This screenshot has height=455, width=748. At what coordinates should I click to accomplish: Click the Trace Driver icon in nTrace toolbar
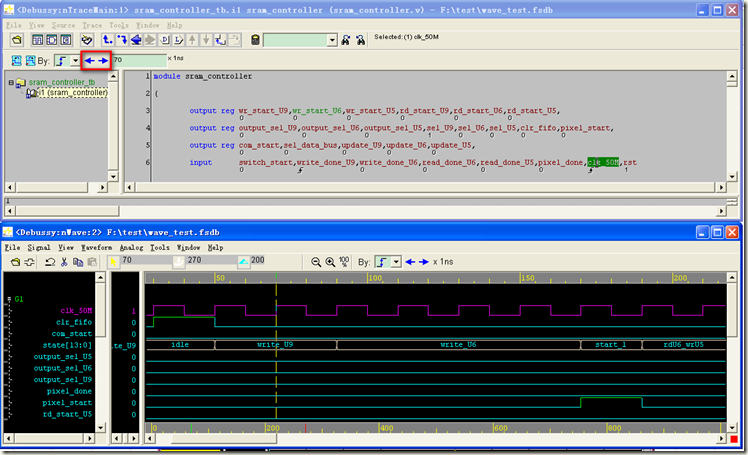pyautogui.click(x=108, y=40)
